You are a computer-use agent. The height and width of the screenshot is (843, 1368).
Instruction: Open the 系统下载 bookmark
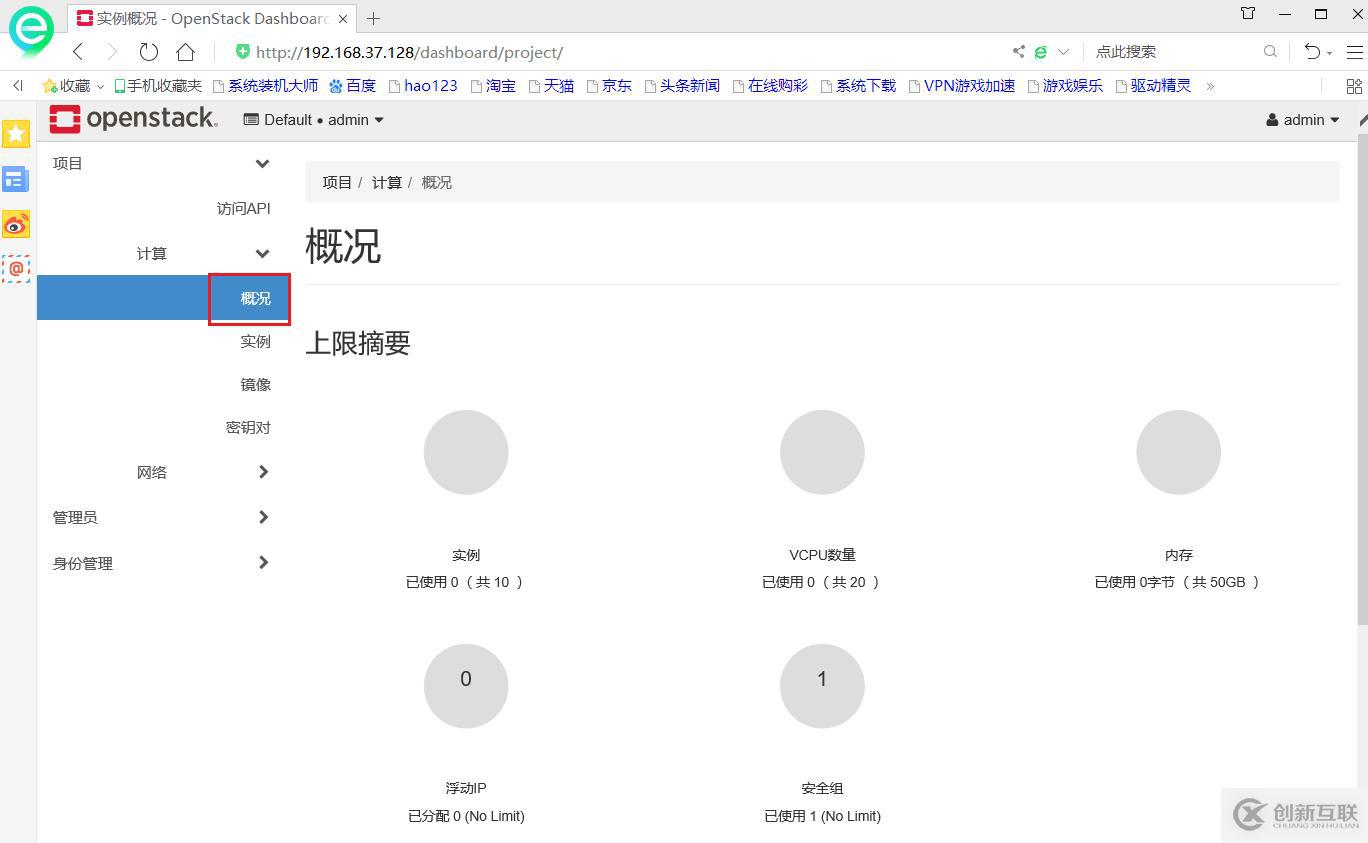point(858,86)
